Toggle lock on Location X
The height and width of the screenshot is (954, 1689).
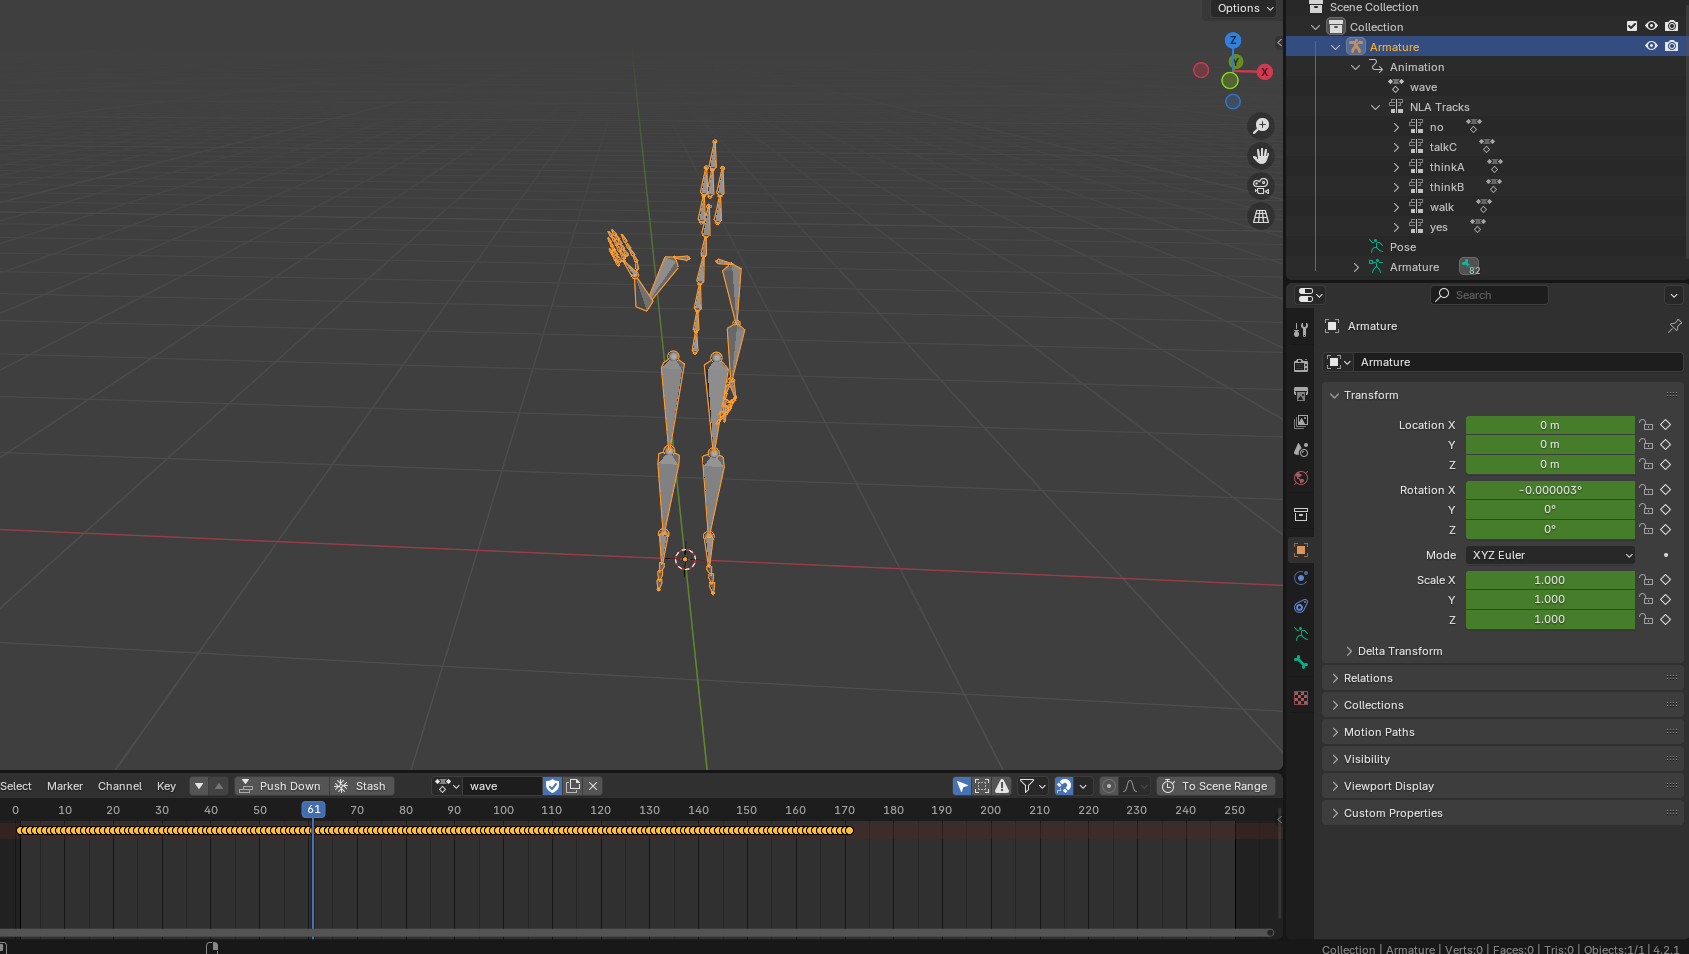[x=1646, y=425]
